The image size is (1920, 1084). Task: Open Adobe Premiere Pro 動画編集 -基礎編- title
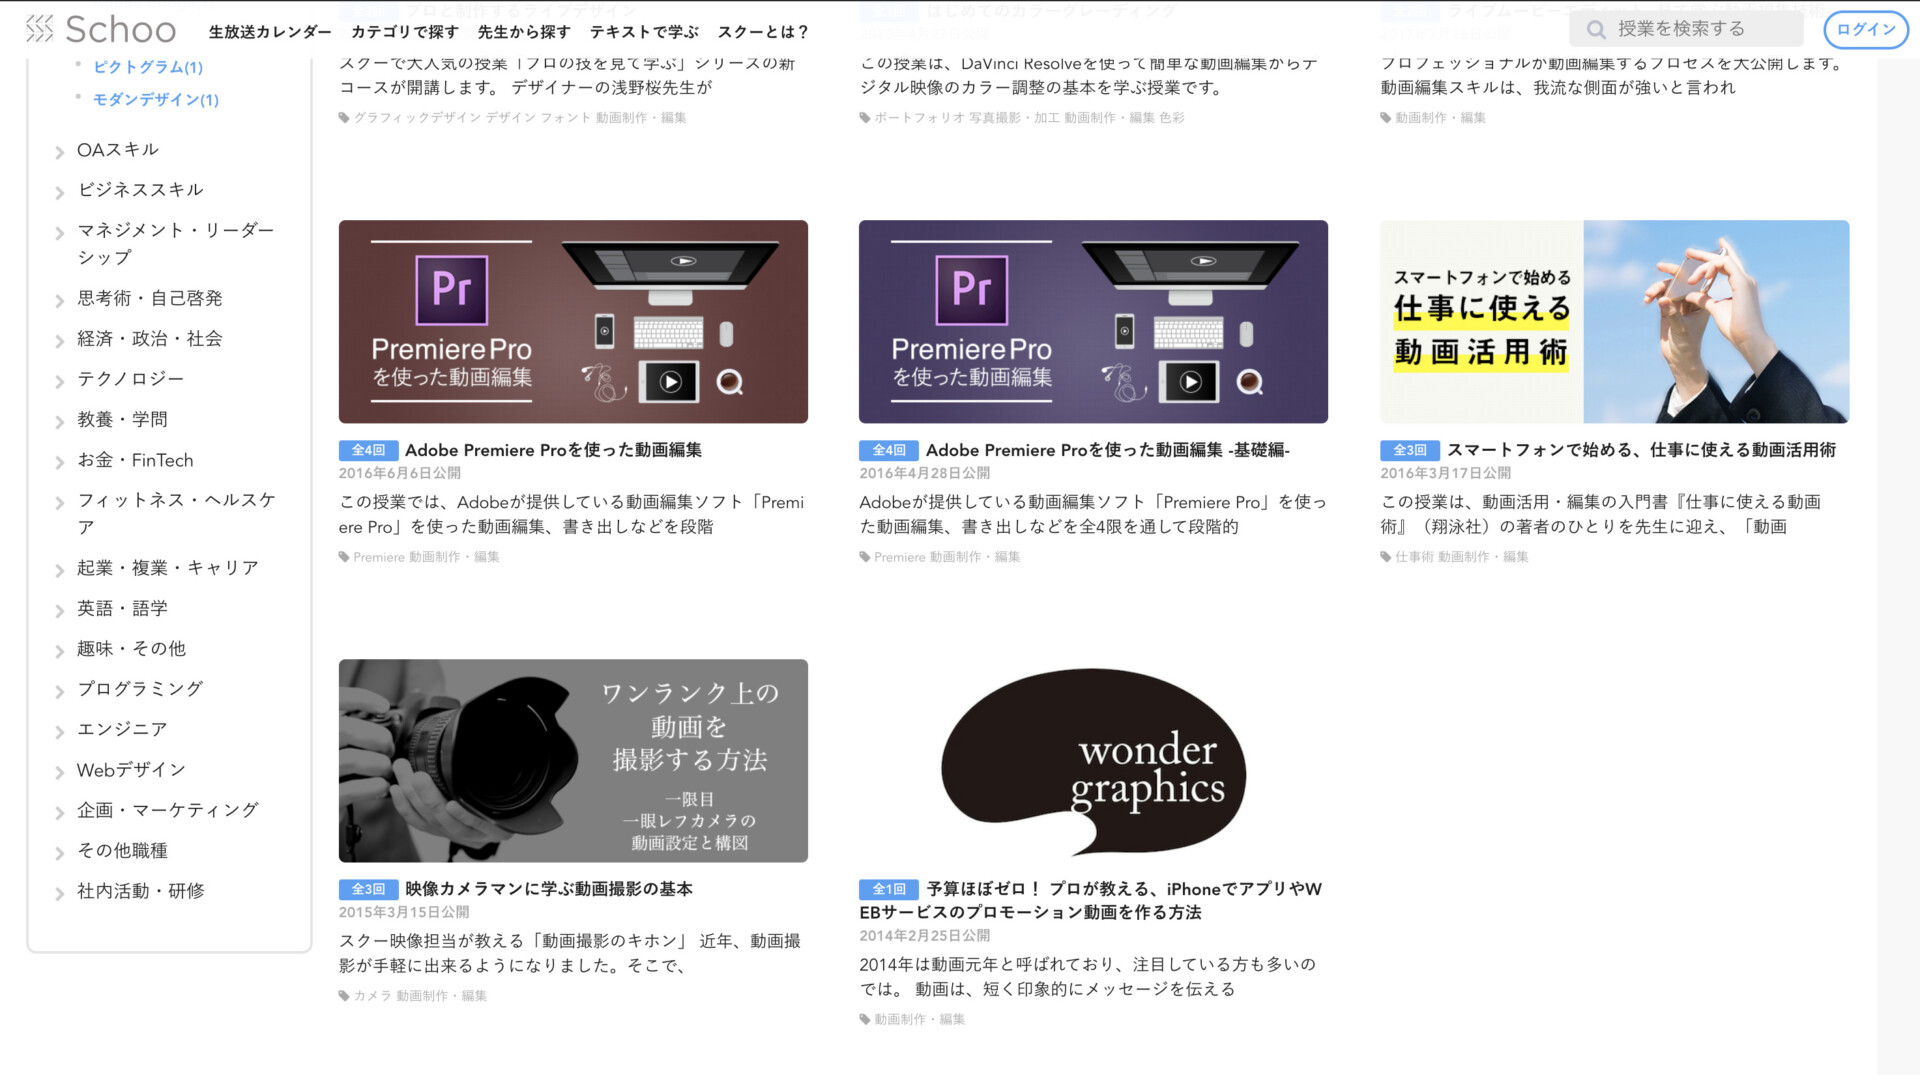tap(1108, 451)
